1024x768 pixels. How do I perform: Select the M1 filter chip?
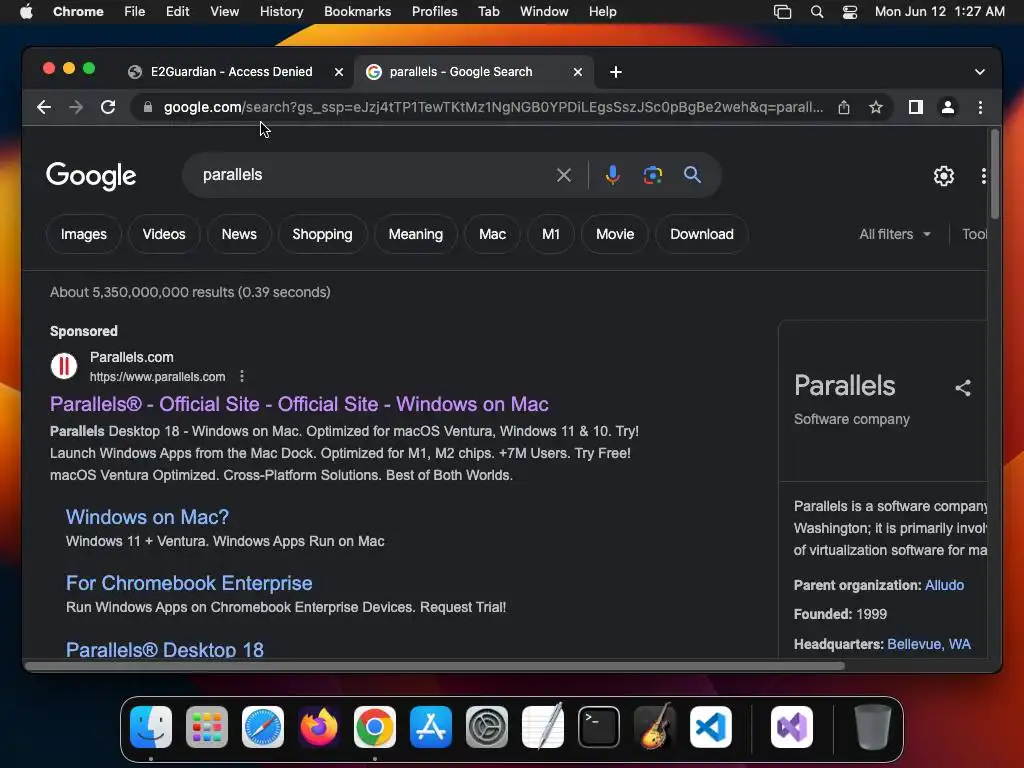click(x=551, y=234)
